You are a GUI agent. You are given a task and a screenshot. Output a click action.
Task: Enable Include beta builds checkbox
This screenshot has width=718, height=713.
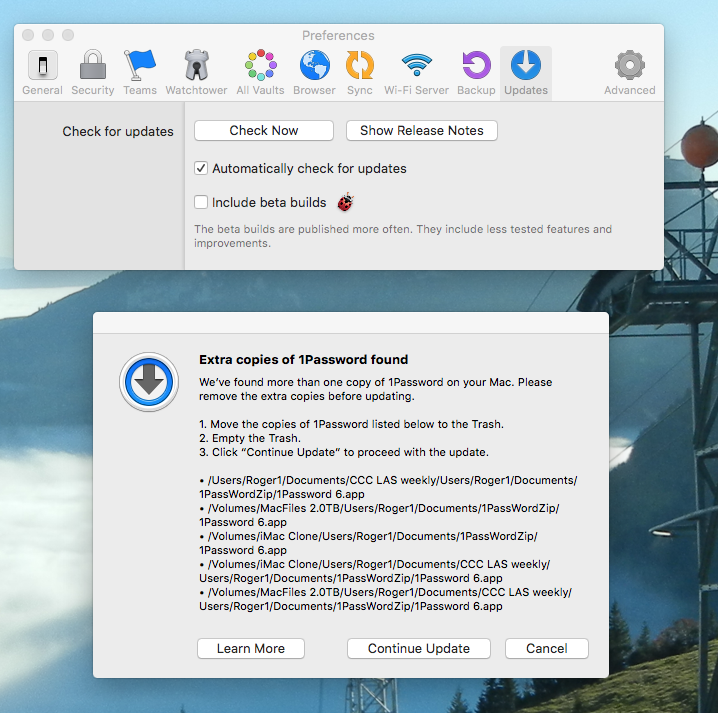[x=201, y=202]
